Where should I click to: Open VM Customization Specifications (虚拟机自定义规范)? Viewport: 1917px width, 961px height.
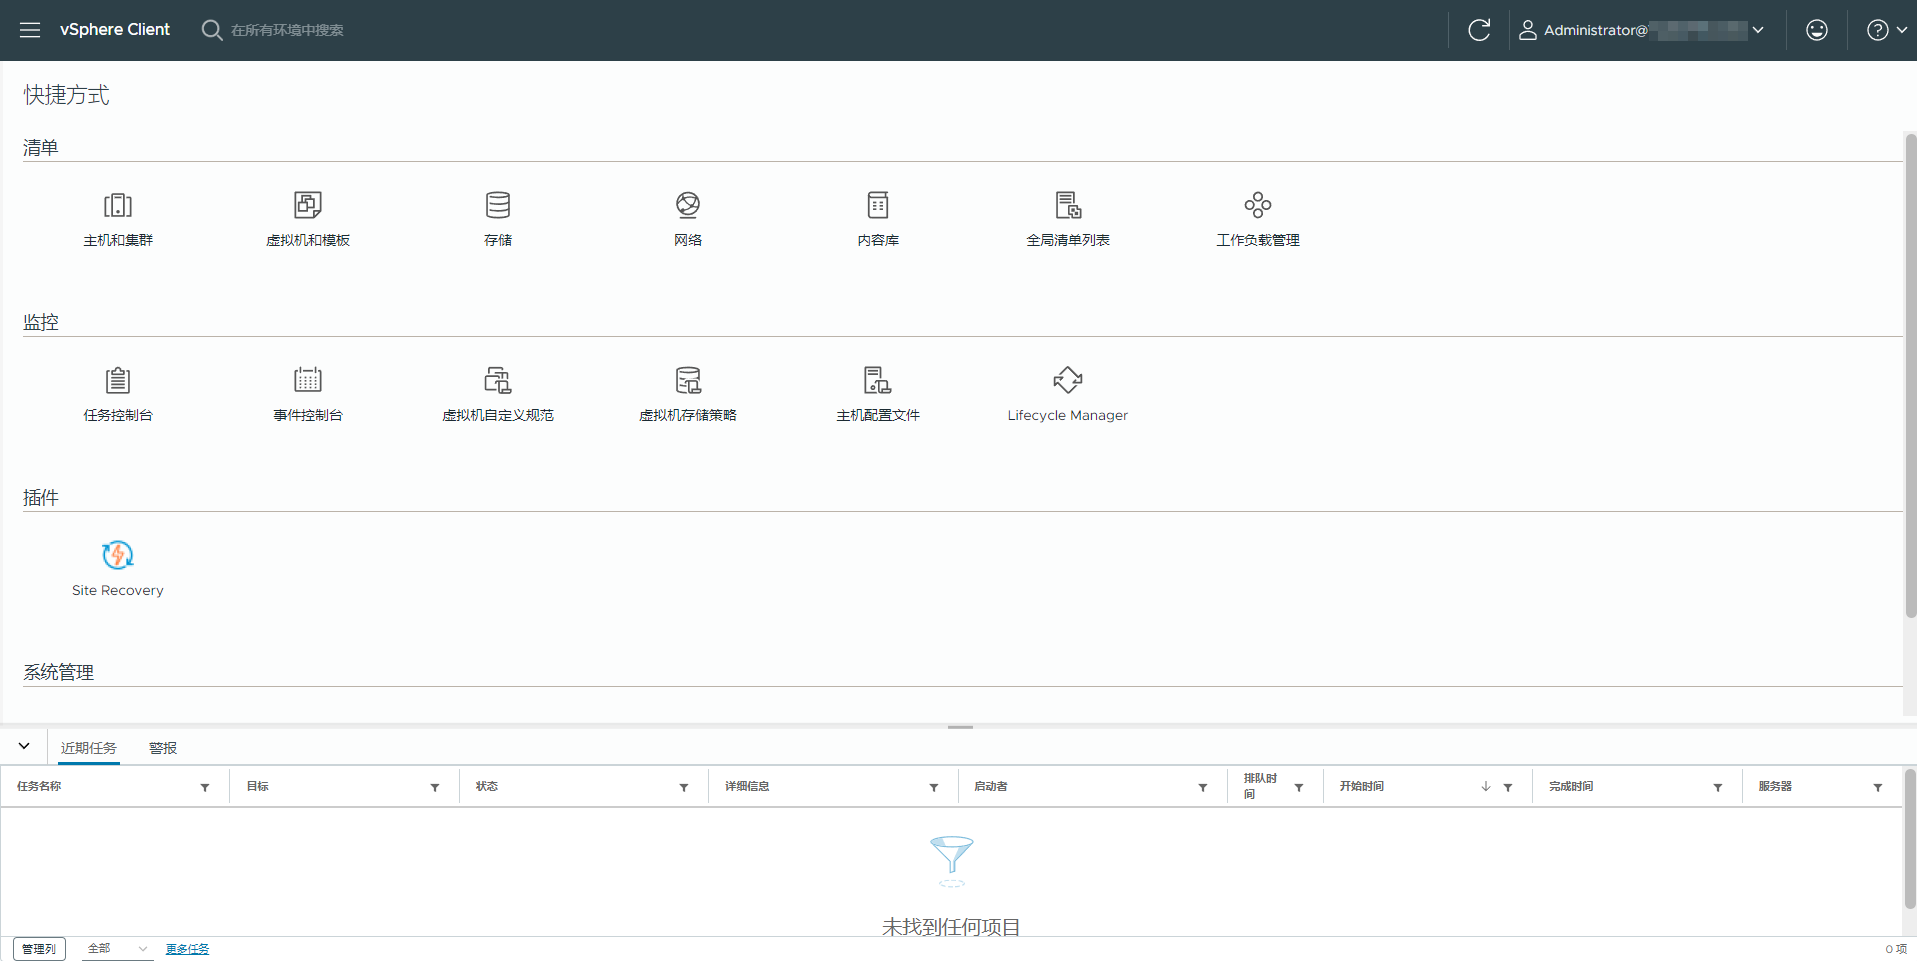(498, 394)
